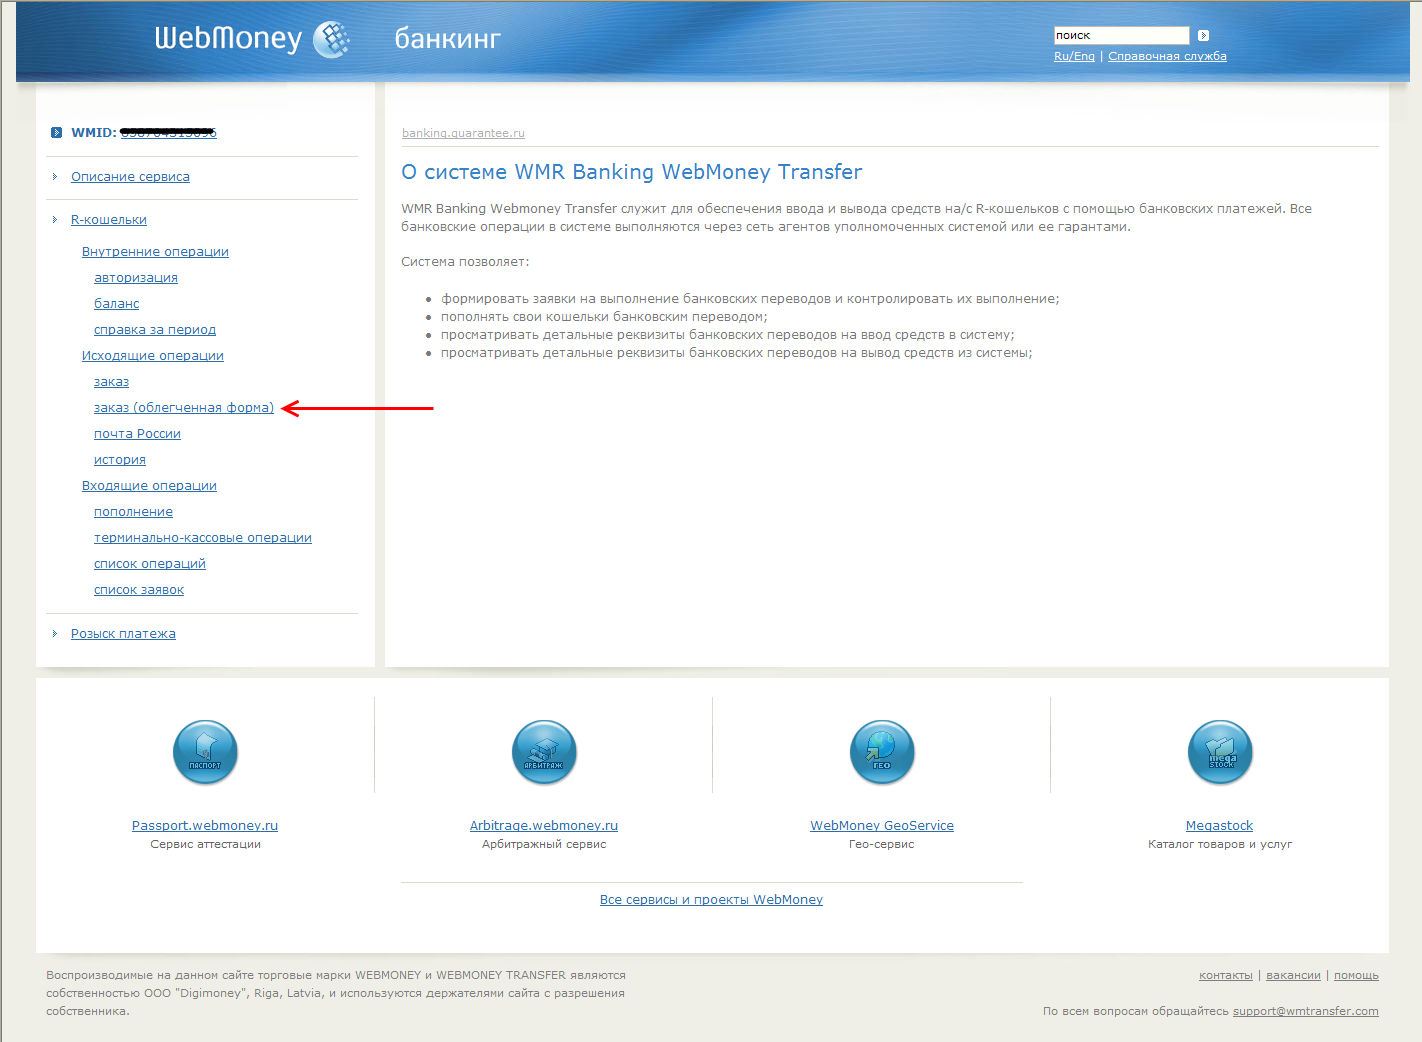Click the page heading О системе WMR Banking
Screen dimensions: 1422x1042
coord(631,172)
